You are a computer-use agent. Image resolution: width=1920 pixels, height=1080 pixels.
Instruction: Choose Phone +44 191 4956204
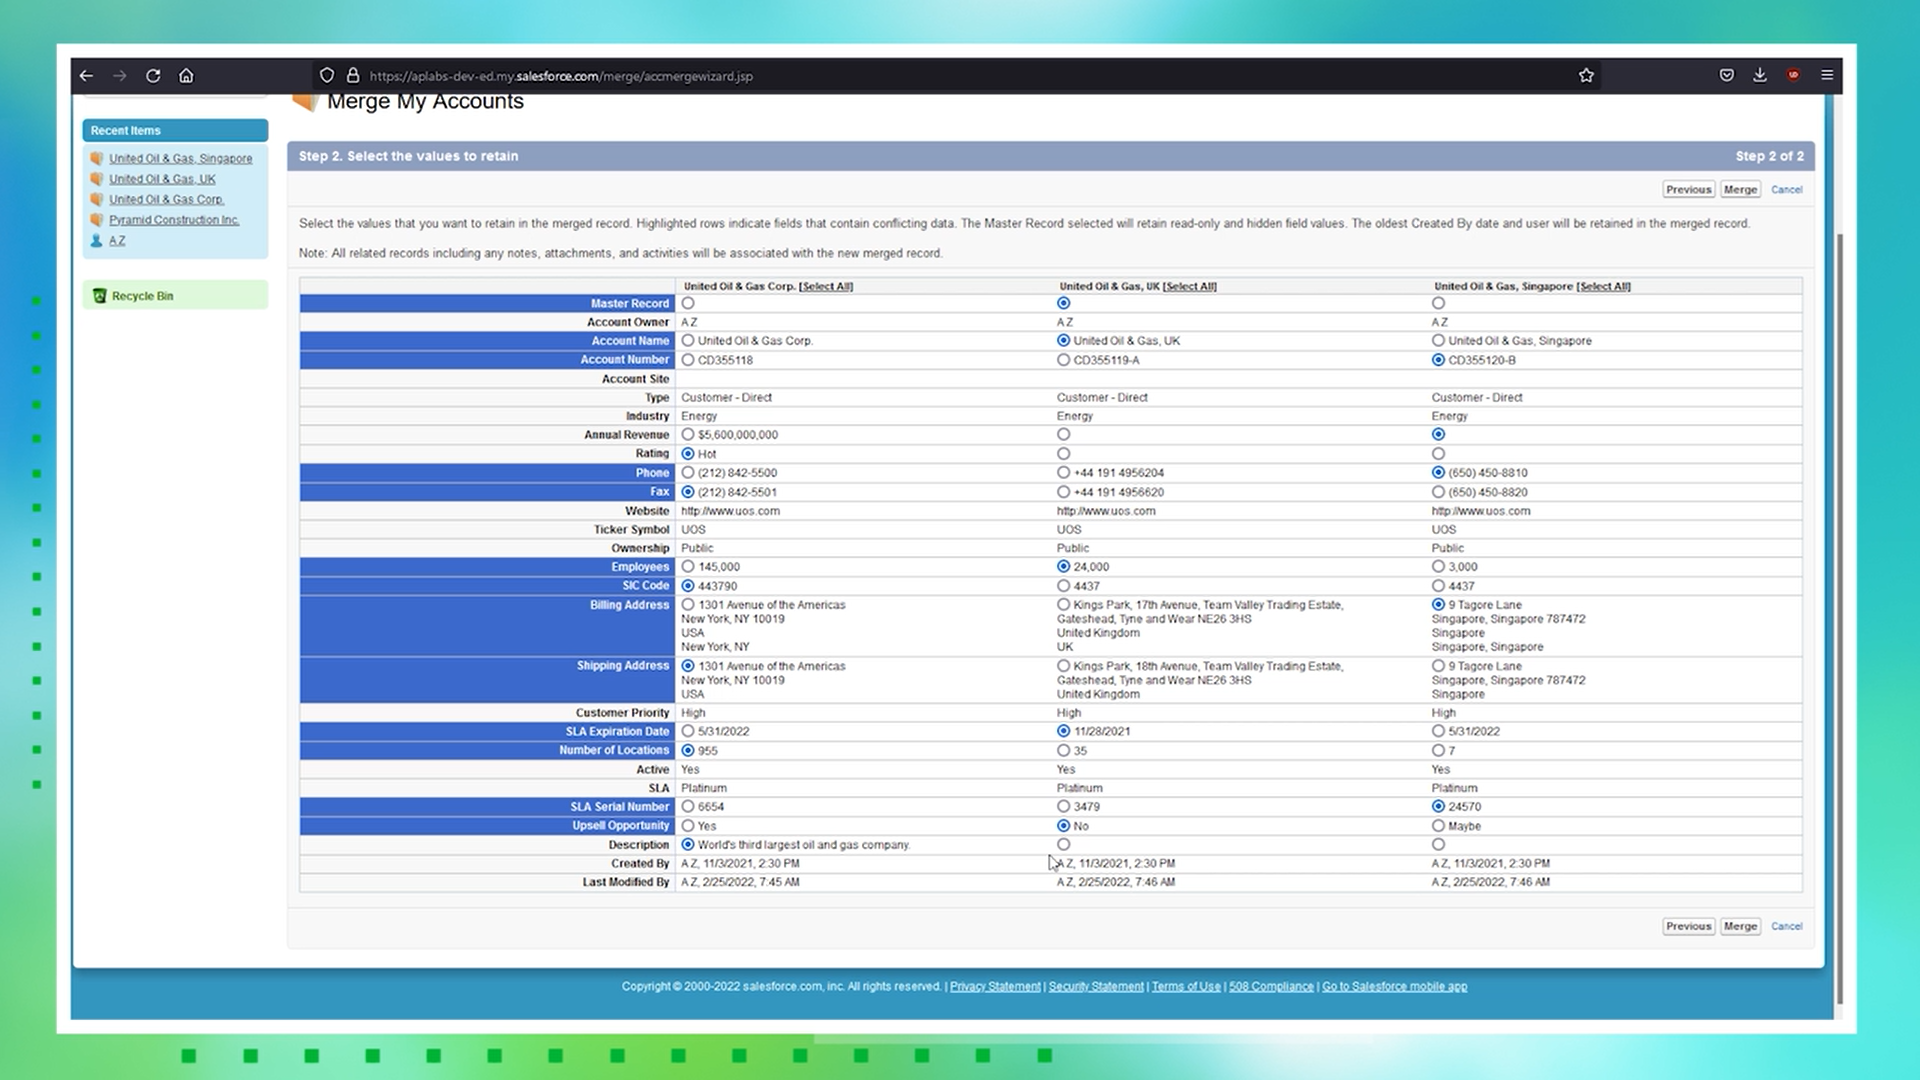[1063, 473]
